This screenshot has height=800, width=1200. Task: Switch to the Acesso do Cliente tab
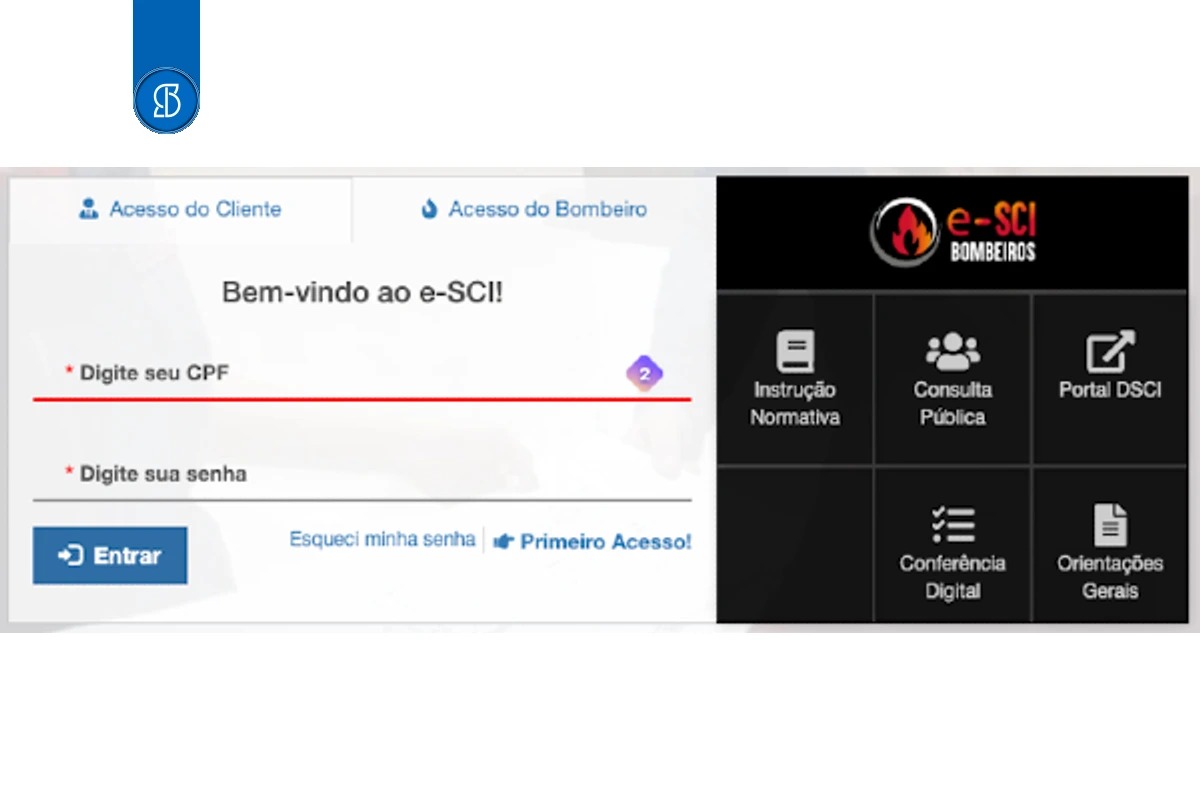(x=180, y=210)
